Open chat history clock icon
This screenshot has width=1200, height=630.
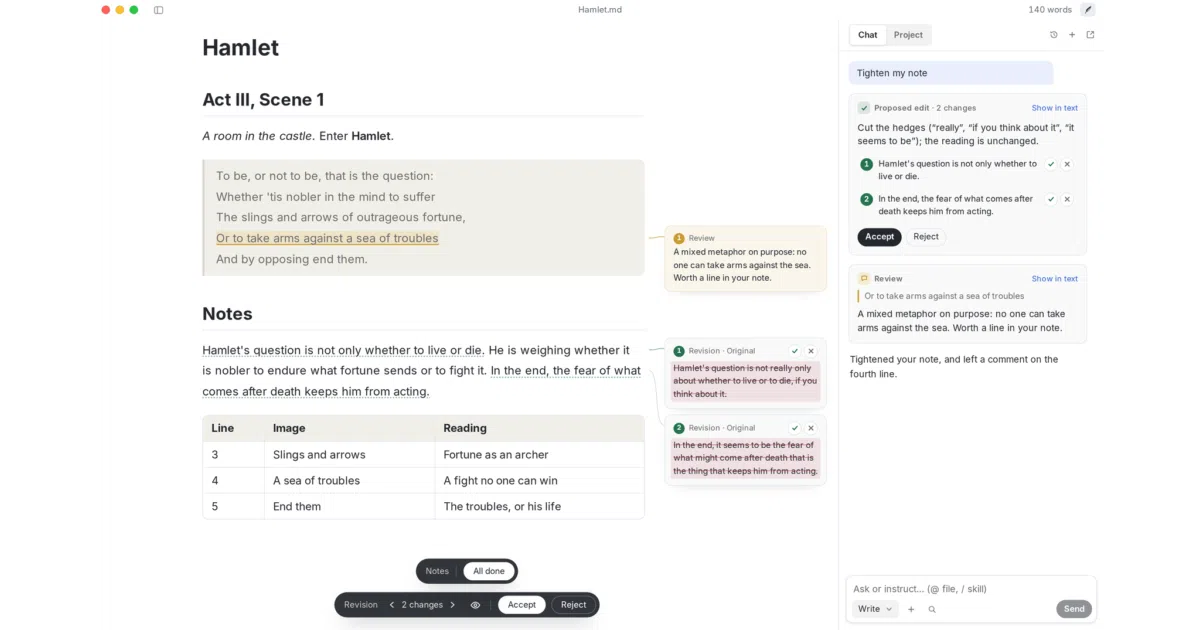tap(1053, 35)
